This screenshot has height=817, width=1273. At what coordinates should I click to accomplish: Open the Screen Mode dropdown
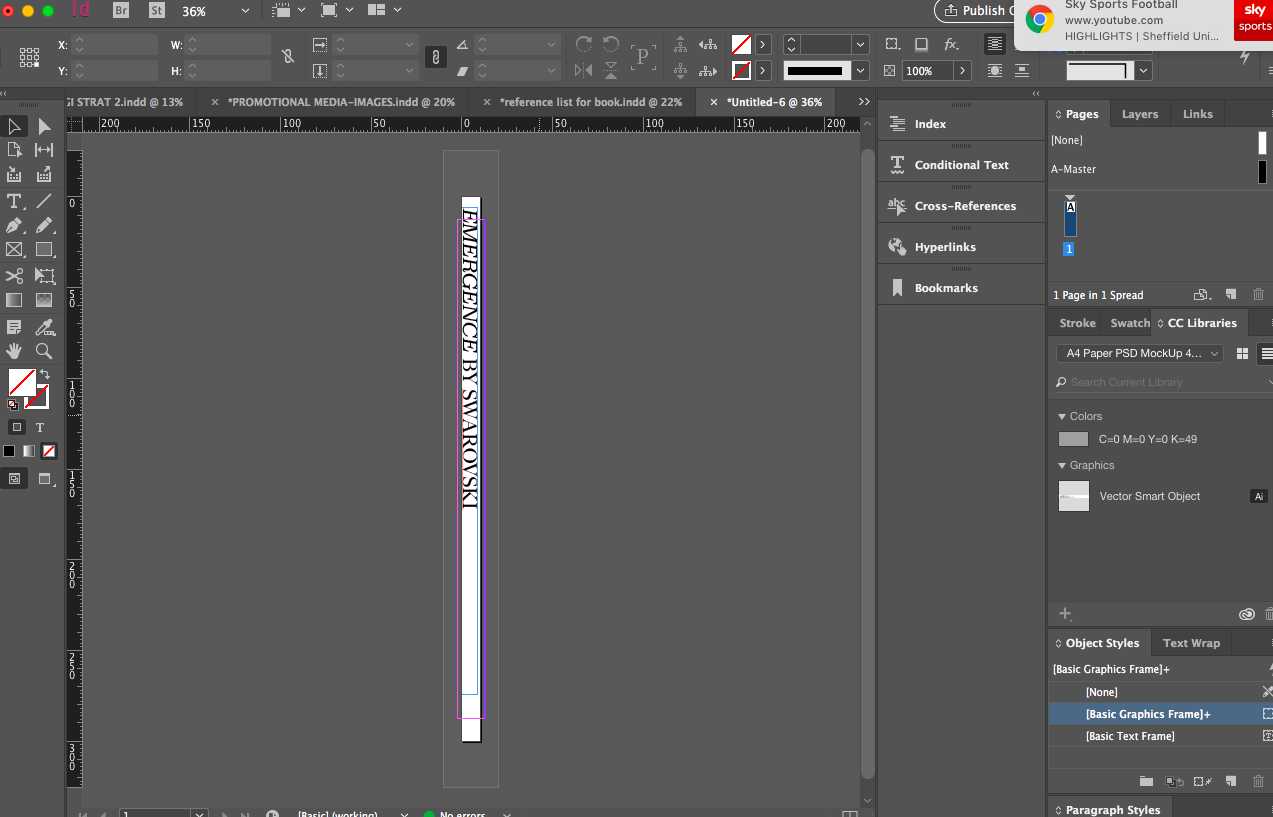coord(335,11)
